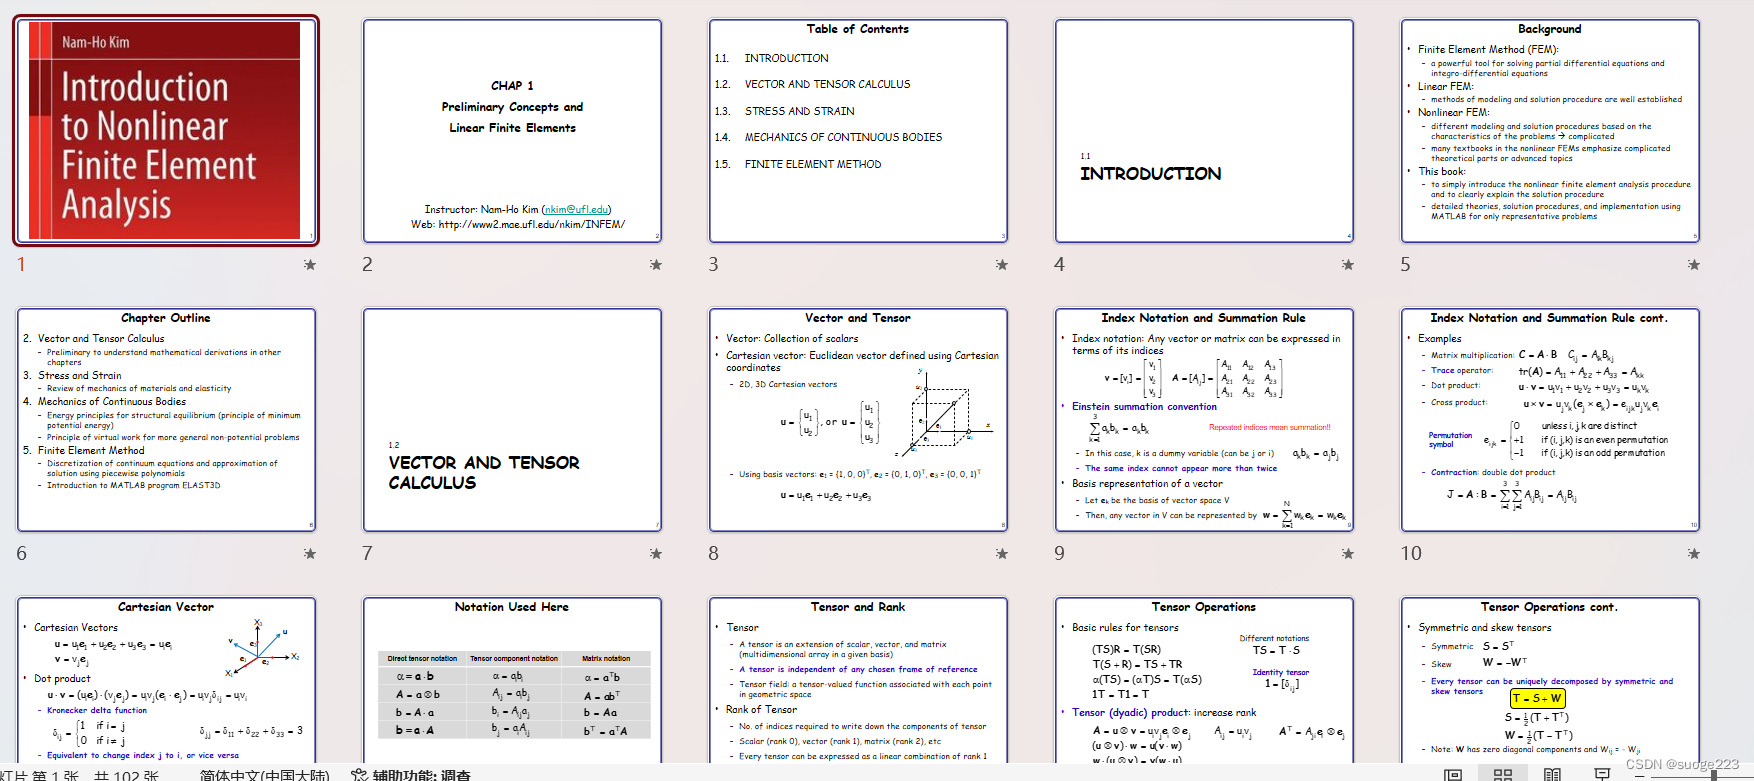
Task: Open Reading view from the status bar
Action: pyautogui.click(x=1552, y=774)
